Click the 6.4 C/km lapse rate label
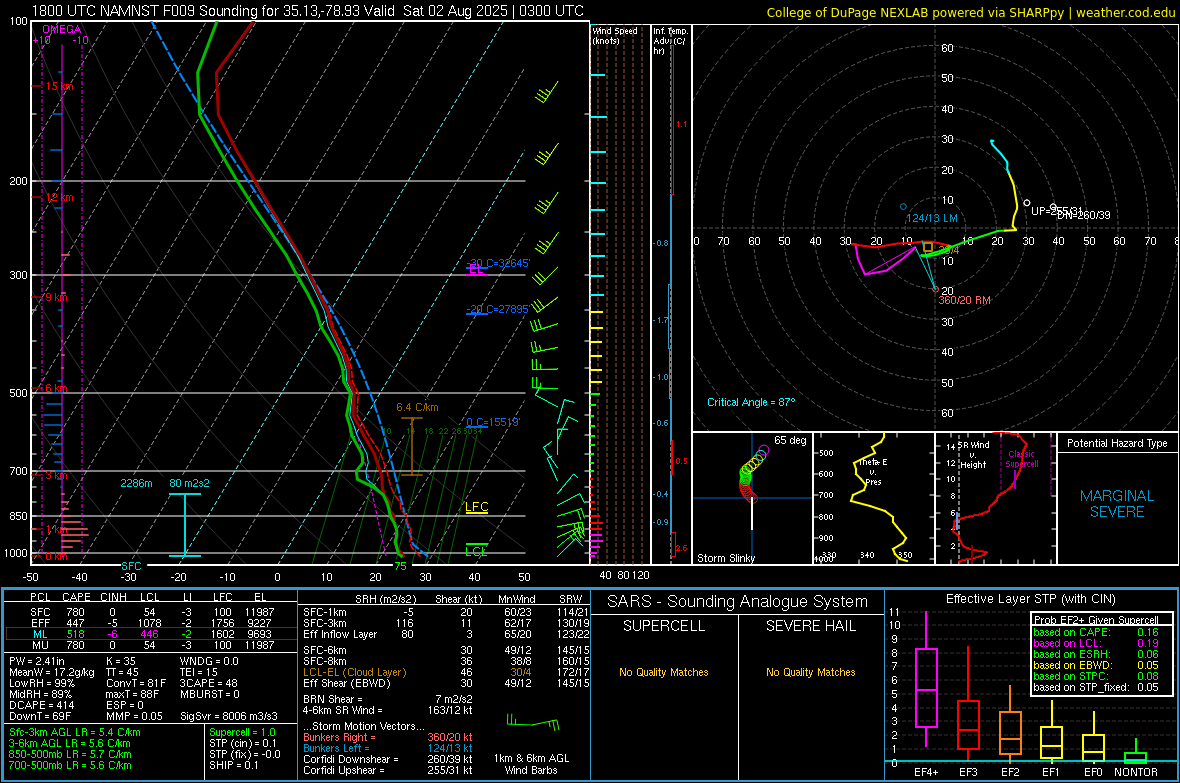This screenshot has width=1180, height=783. (417, 407)
